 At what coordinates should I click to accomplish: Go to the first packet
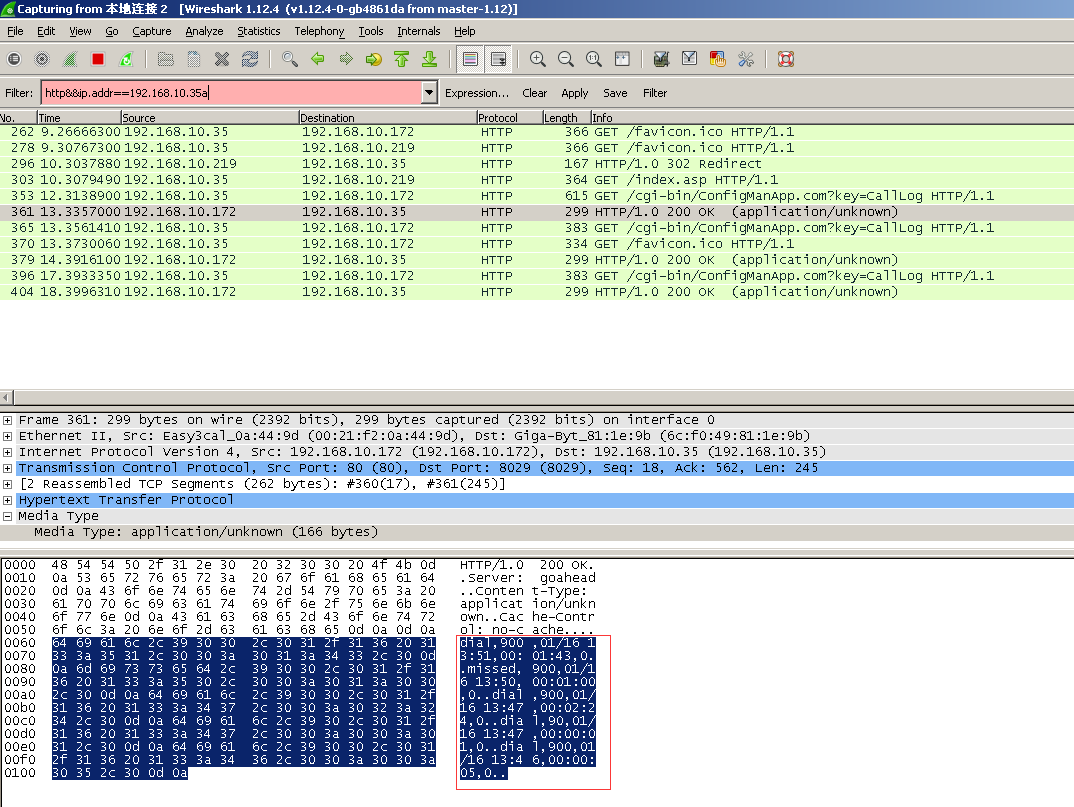click(x=401, y=59)
